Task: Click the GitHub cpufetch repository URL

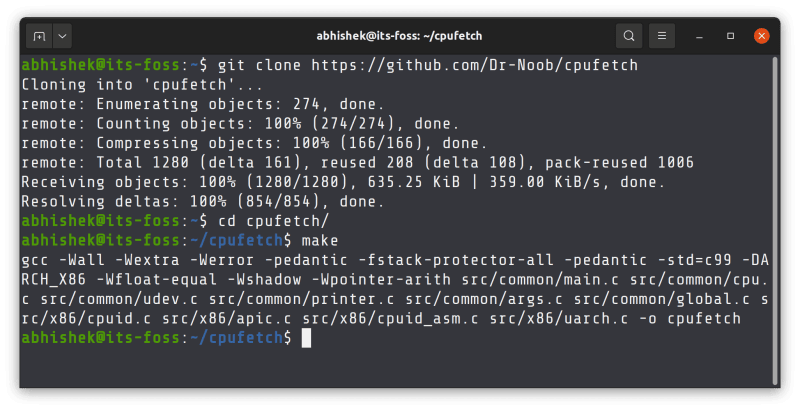Action: coord(474,65)
